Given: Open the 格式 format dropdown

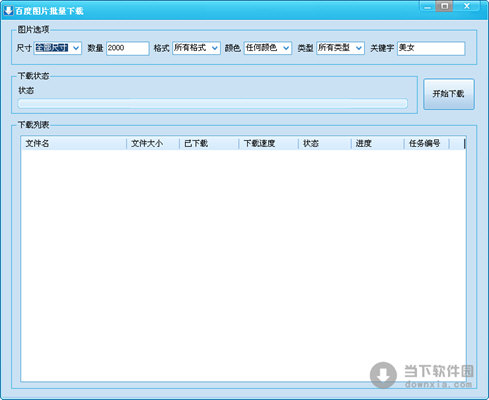Looking at the screenshot, I should 196,48.
